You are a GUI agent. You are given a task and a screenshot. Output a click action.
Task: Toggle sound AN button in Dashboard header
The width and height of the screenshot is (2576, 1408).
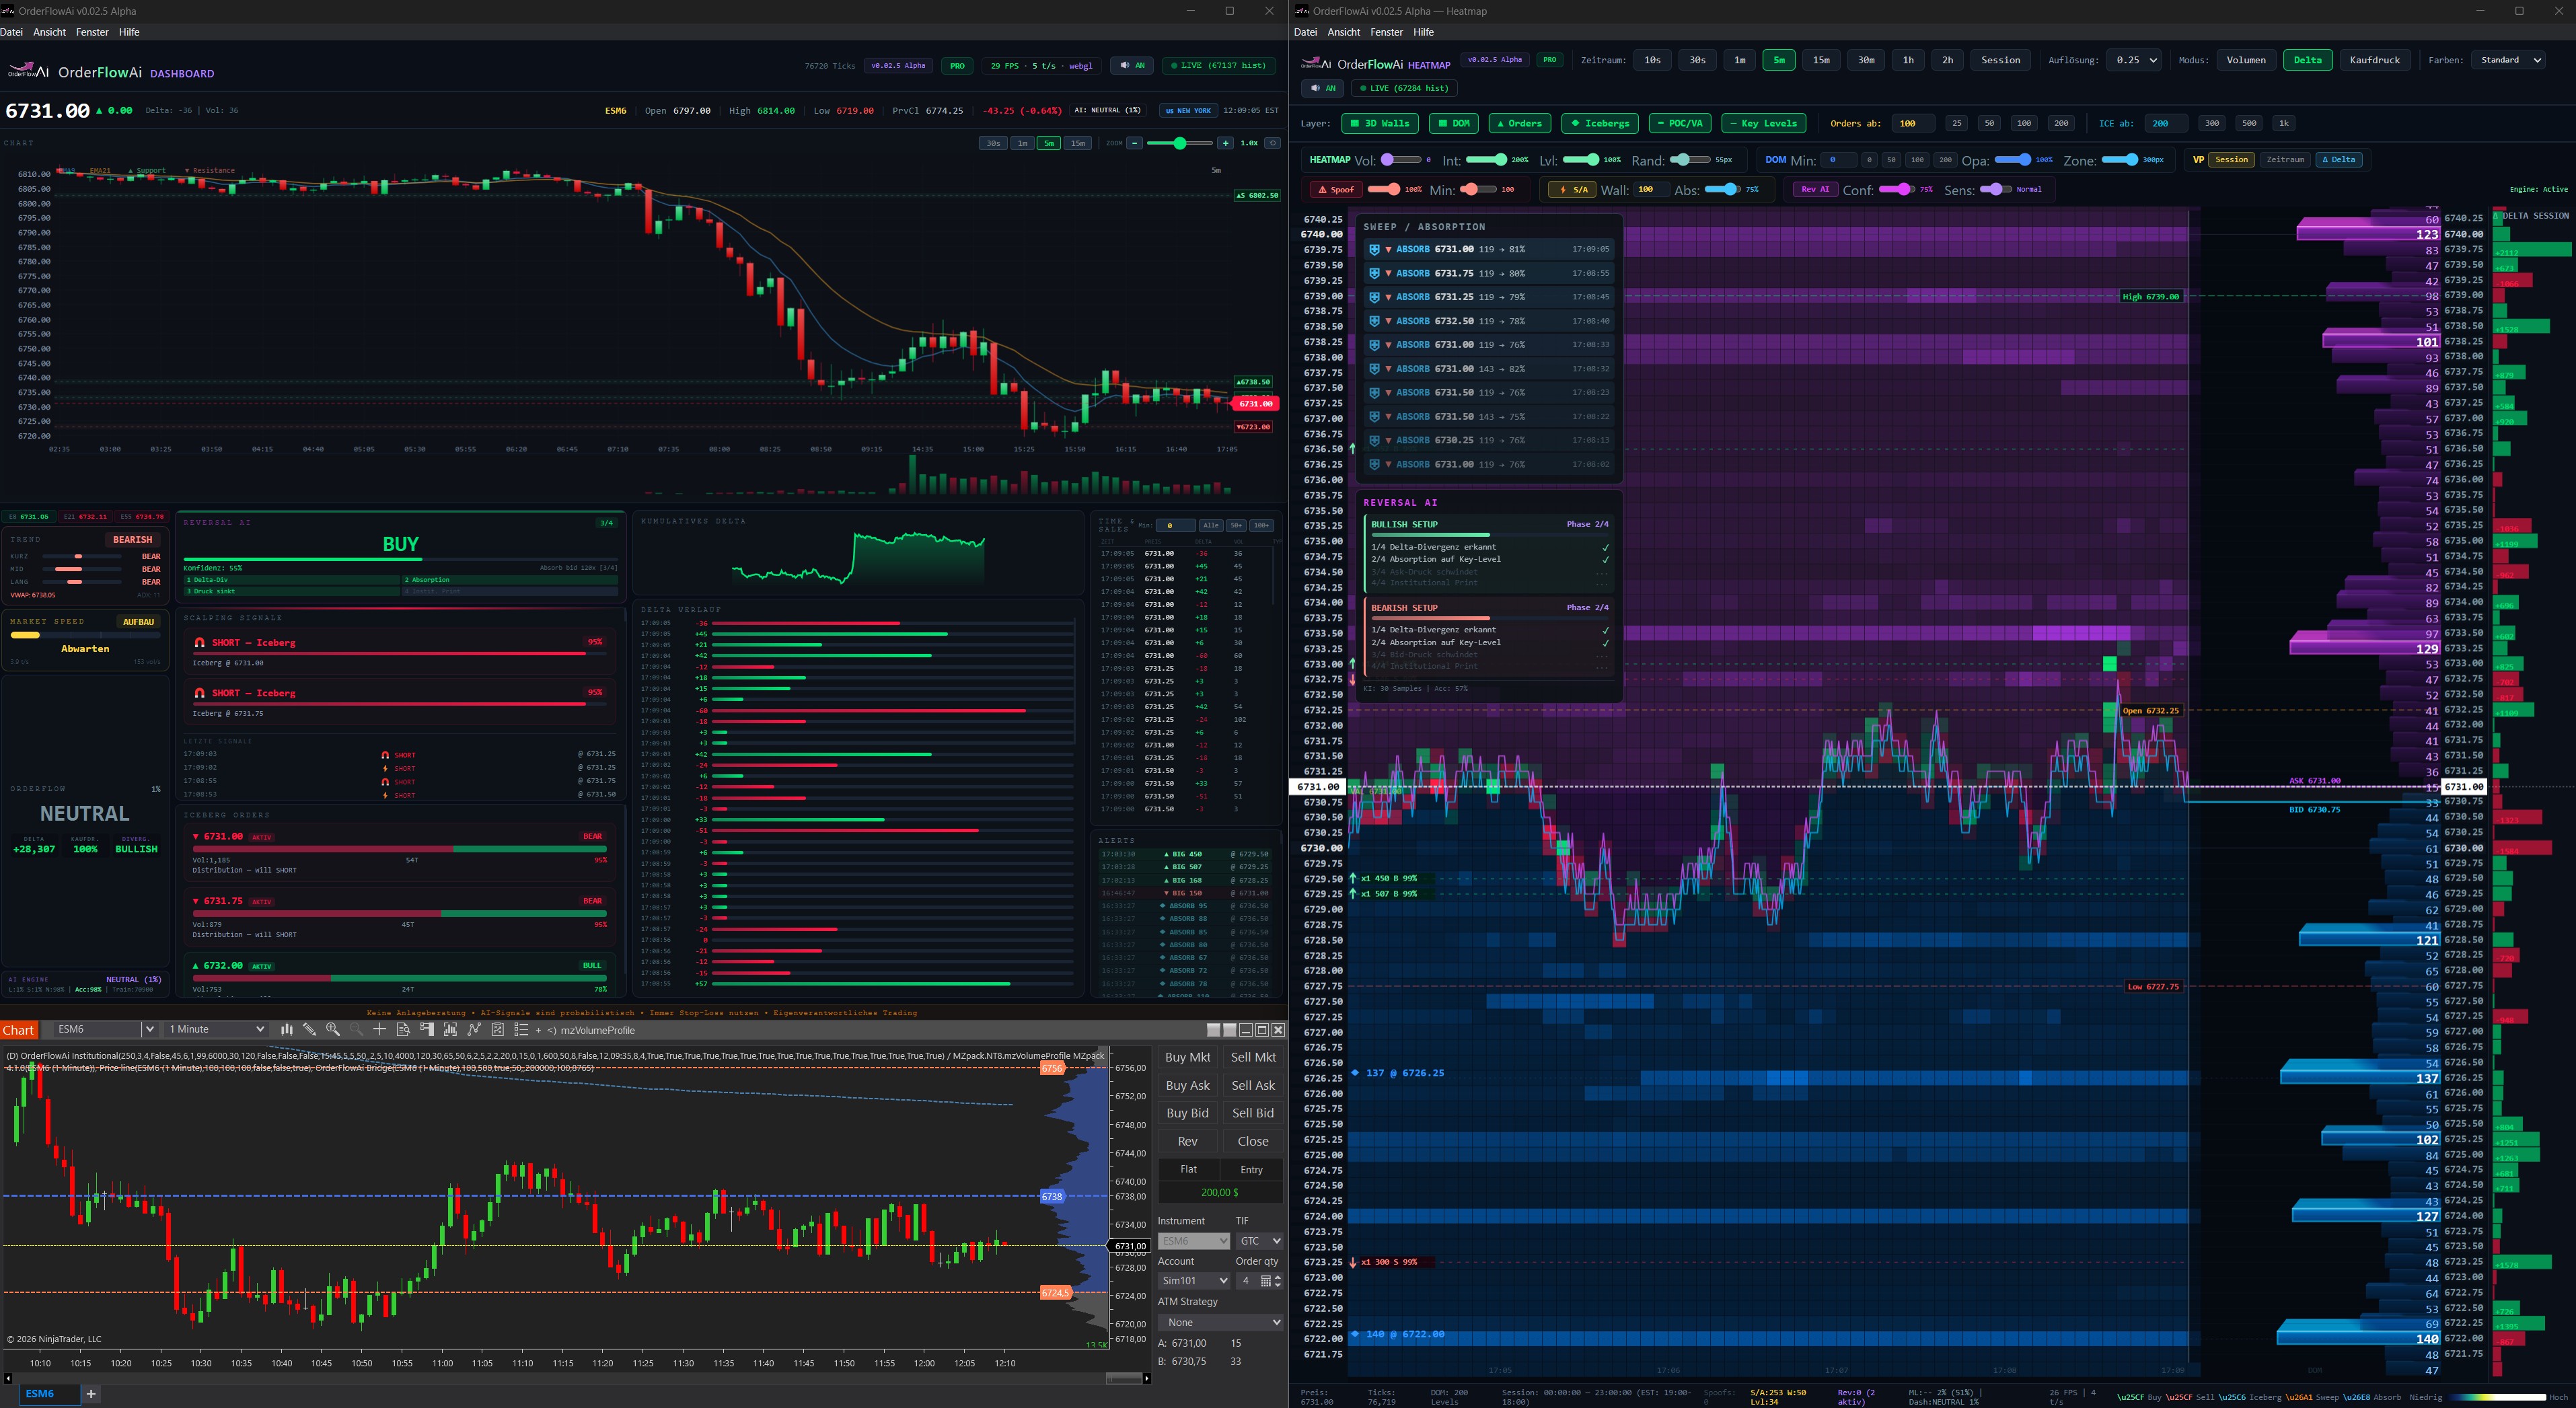pos(1132,66)
